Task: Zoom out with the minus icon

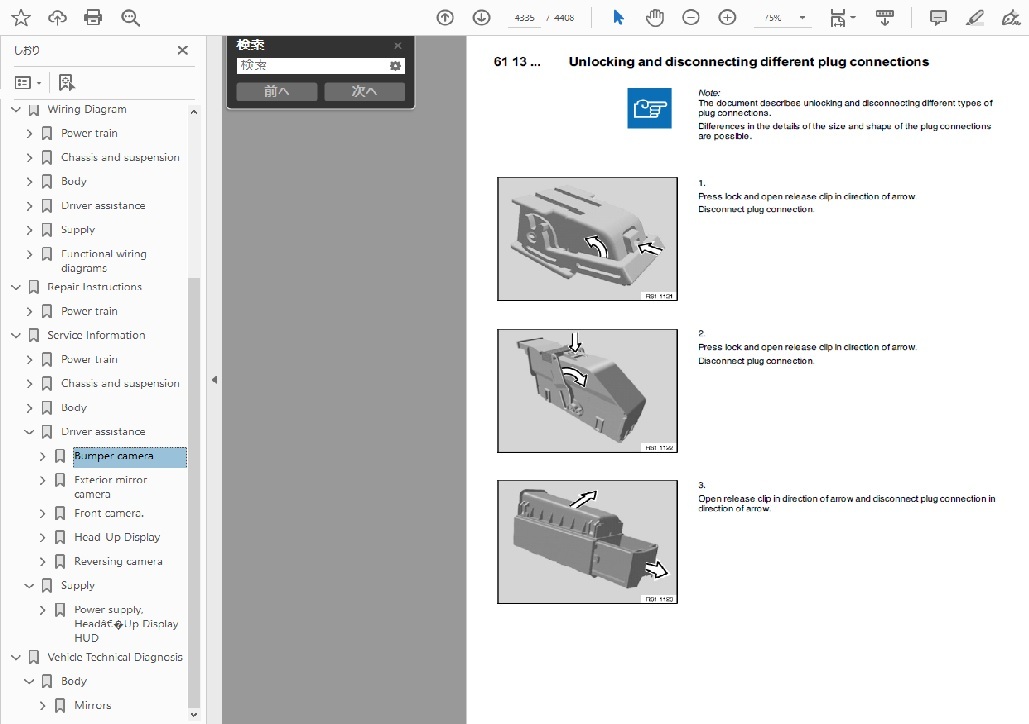Action: pyautogui.click(x=691, y=17)
